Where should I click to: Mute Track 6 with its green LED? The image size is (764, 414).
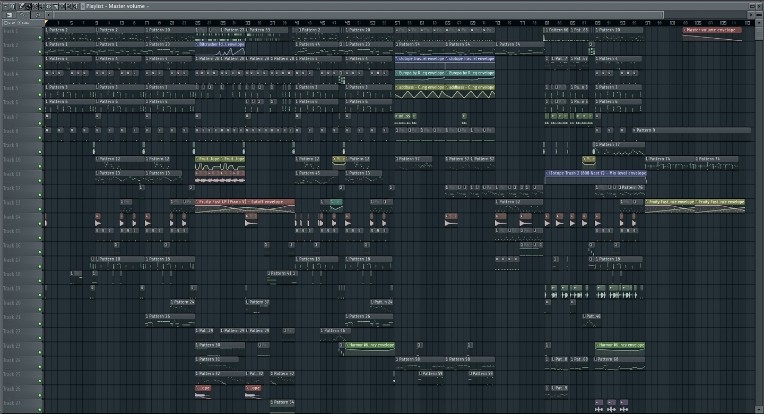pos(40,109)
